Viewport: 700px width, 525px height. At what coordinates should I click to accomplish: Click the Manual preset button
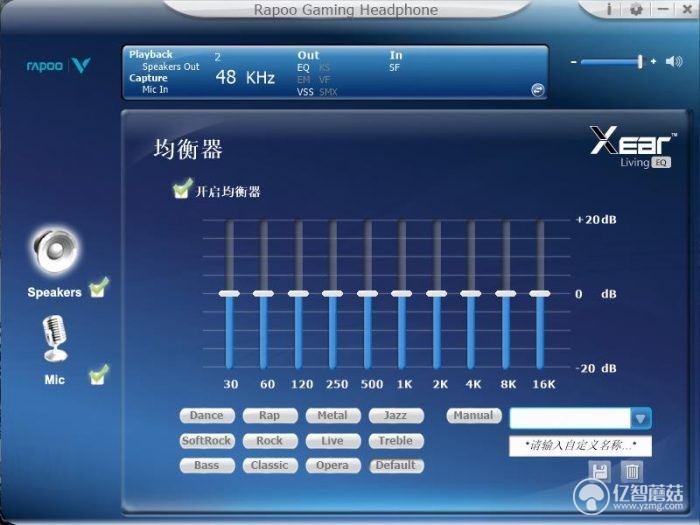pos(474,416)
